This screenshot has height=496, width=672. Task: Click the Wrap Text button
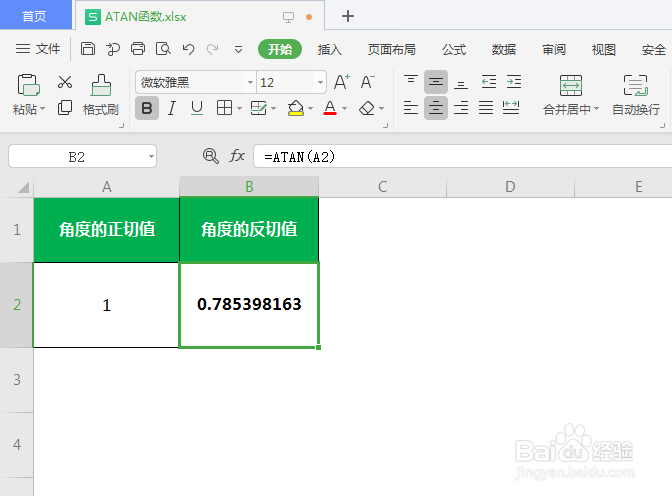click(636, 95)
